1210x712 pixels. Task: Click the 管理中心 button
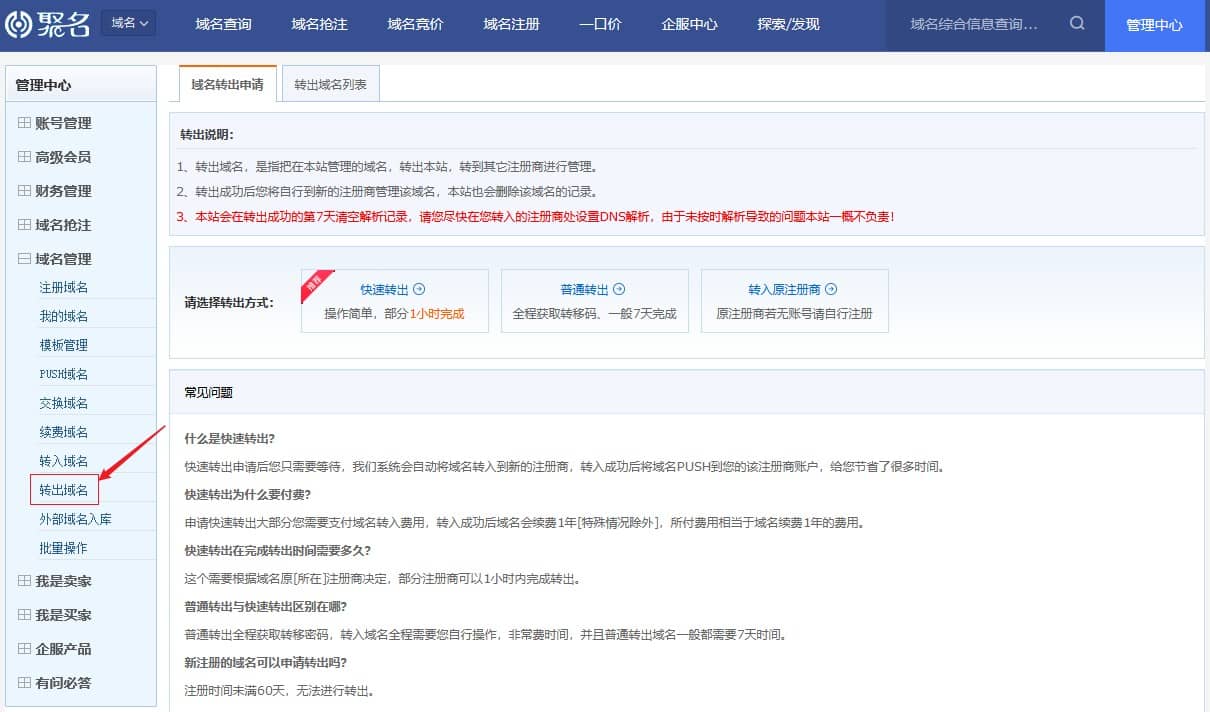(x=1154, y=25)
